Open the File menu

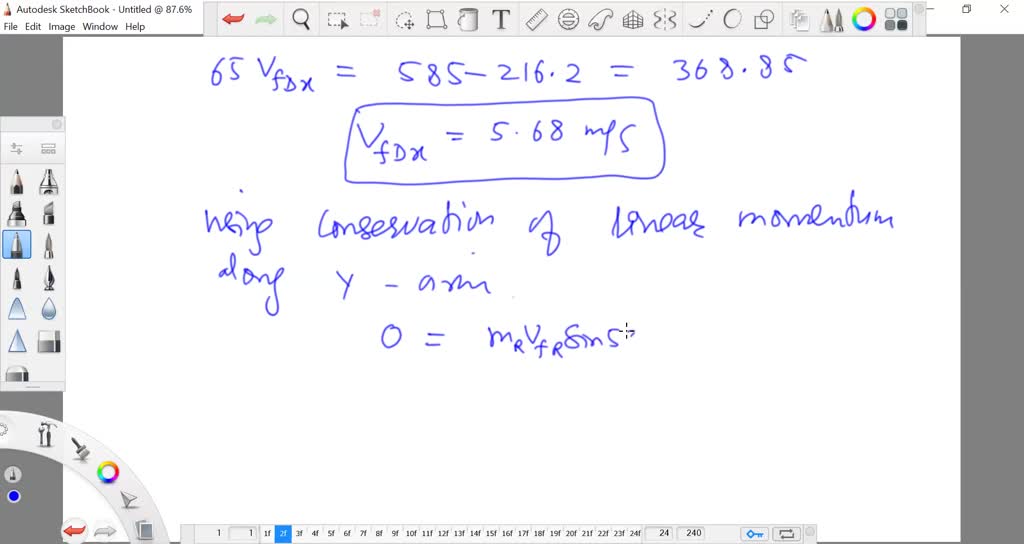(10, 27)
